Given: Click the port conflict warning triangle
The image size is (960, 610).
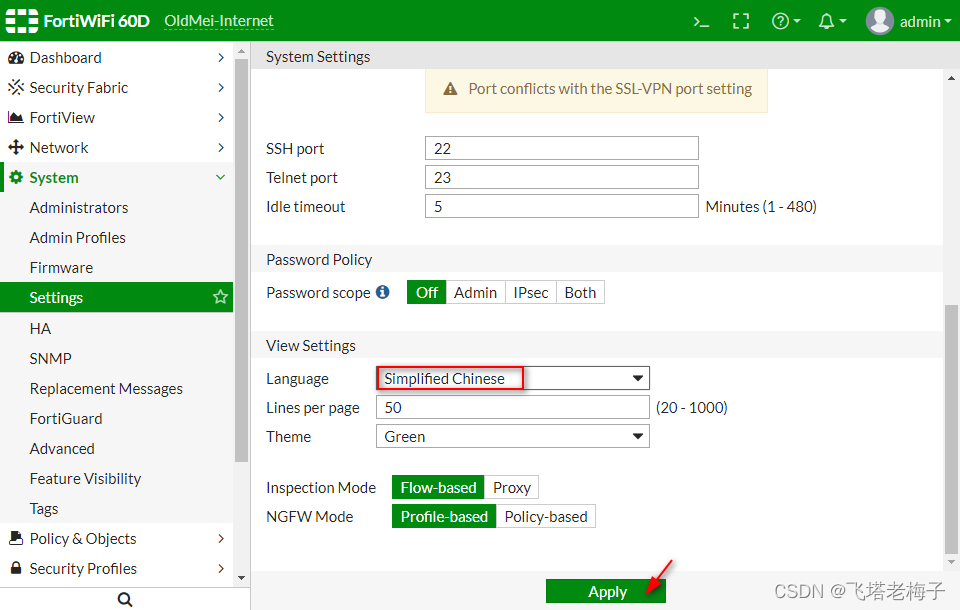Looking at the screenshot, I should pos(450,89).
